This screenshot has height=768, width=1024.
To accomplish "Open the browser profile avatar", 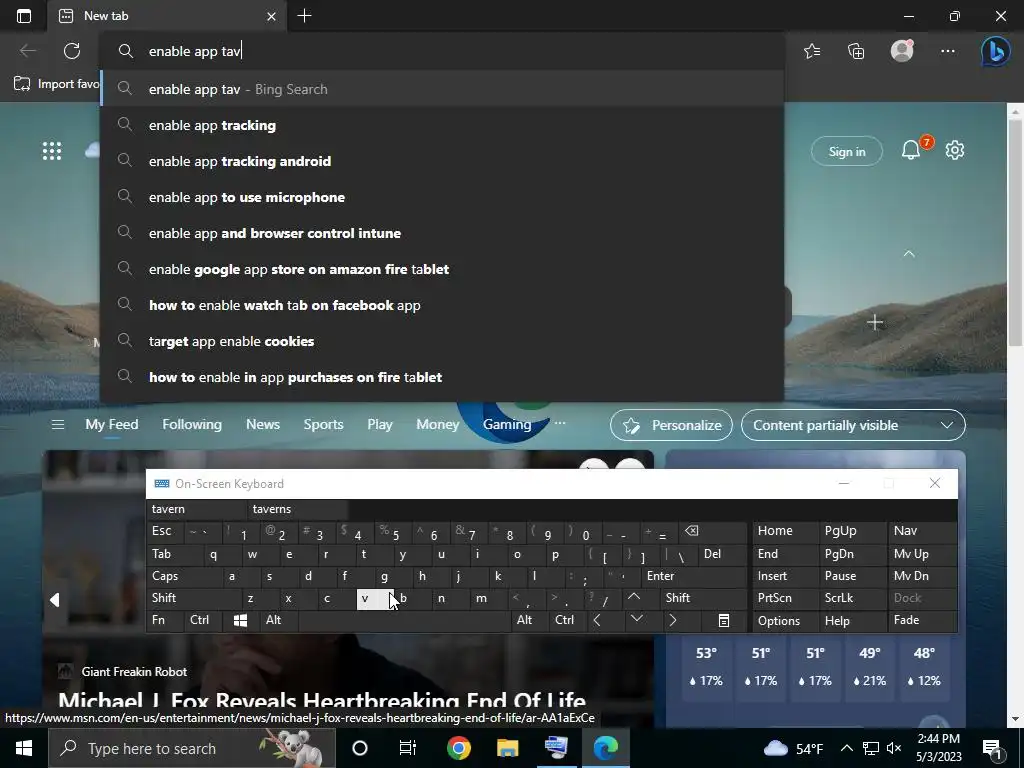I will coord(902,50).
